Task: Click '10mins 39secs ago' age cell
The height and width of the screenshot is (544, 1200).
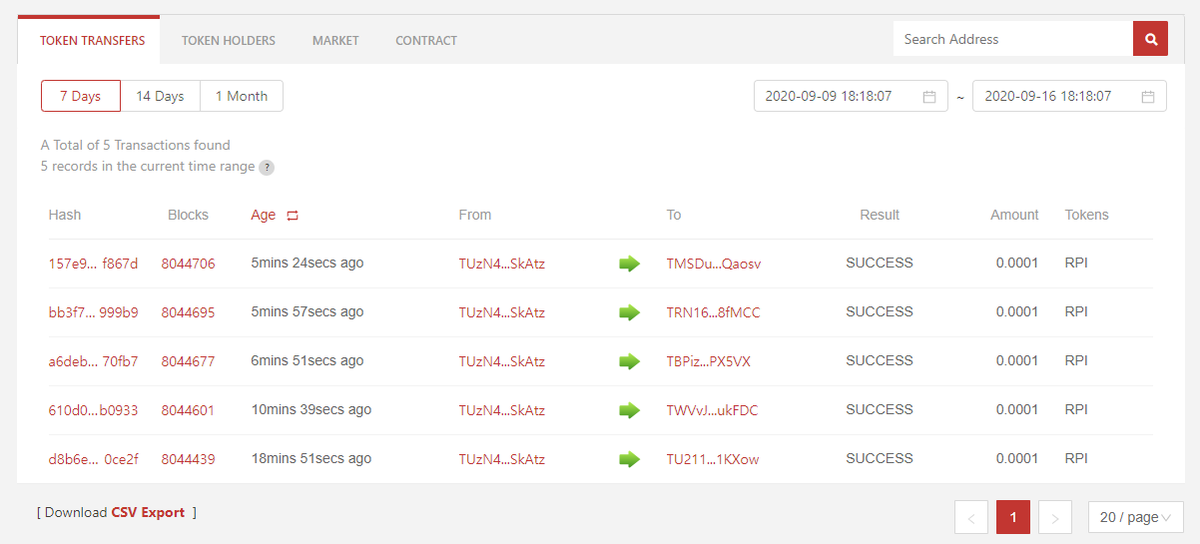Action: coord(311,410)
